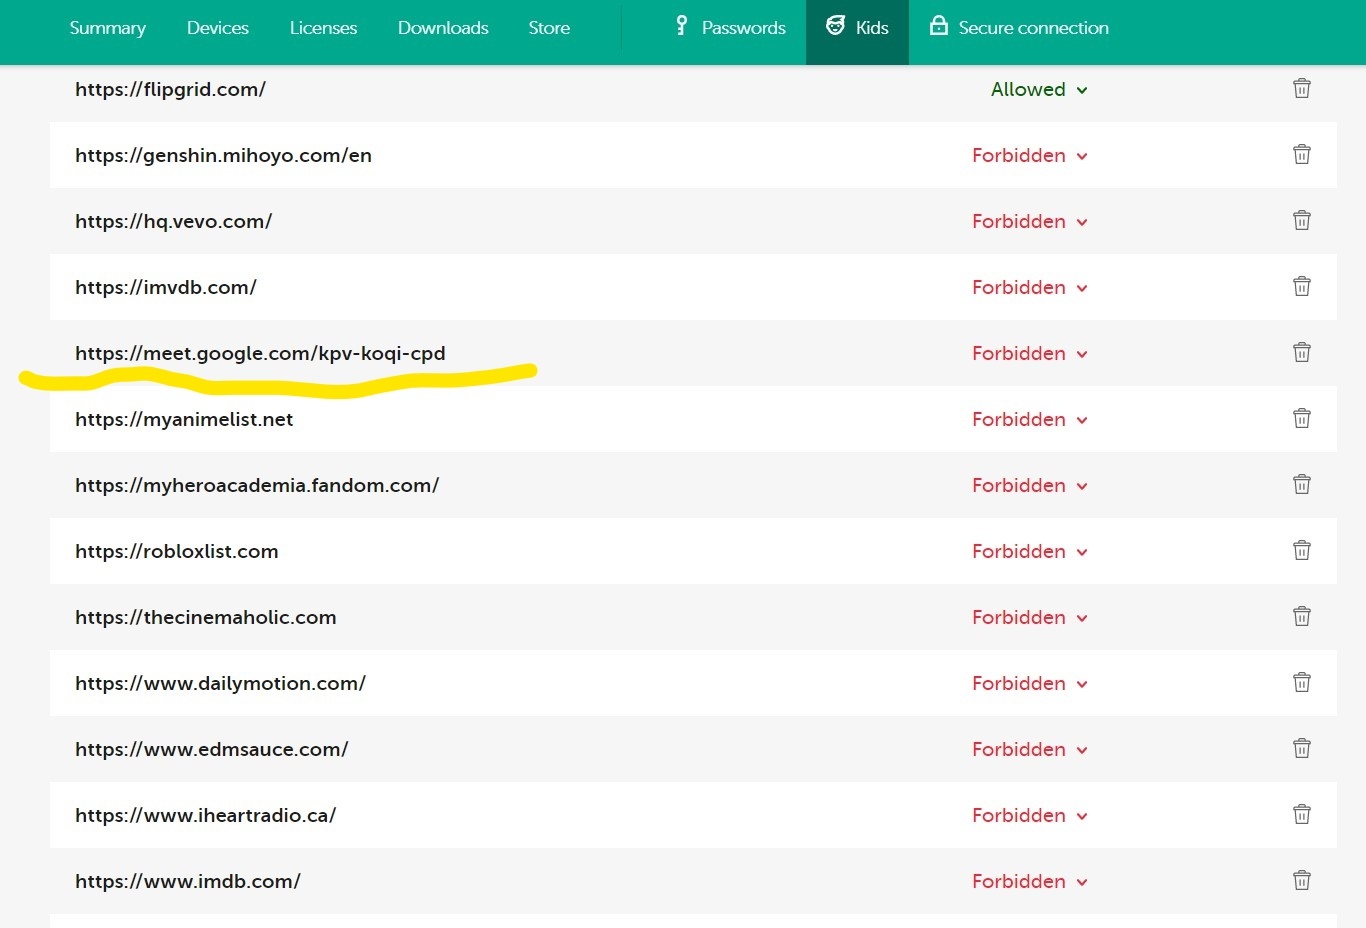Expand the Forbidden dropdown for meet.google.com
This screenshot has width=1366, height=928.
pos(1030,353)
